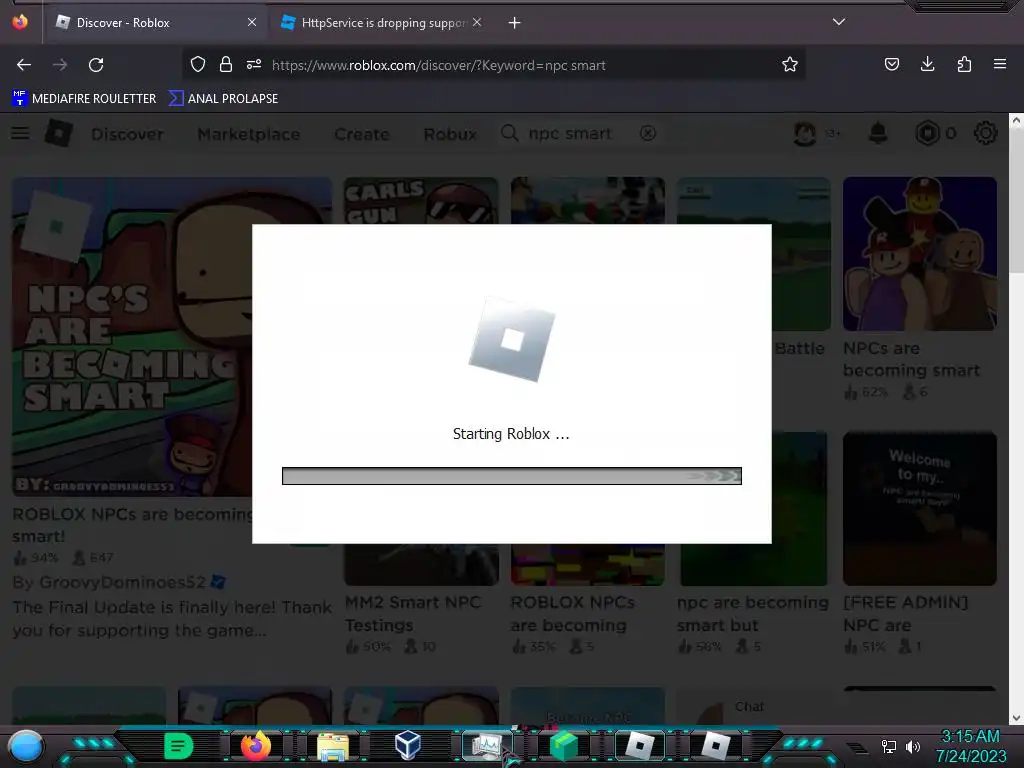This screenshot has height=768, width=1024.
Task: Open the VirtualBox taskbar icon
Action: coord(408,745)
